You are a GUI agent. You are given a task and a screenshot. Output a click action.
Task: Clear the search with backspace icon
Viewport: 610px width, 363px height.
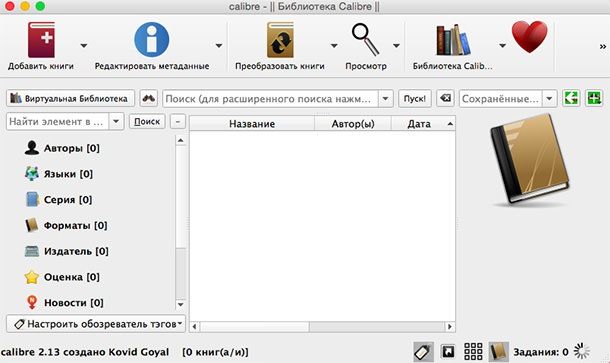tap(445, 98)
